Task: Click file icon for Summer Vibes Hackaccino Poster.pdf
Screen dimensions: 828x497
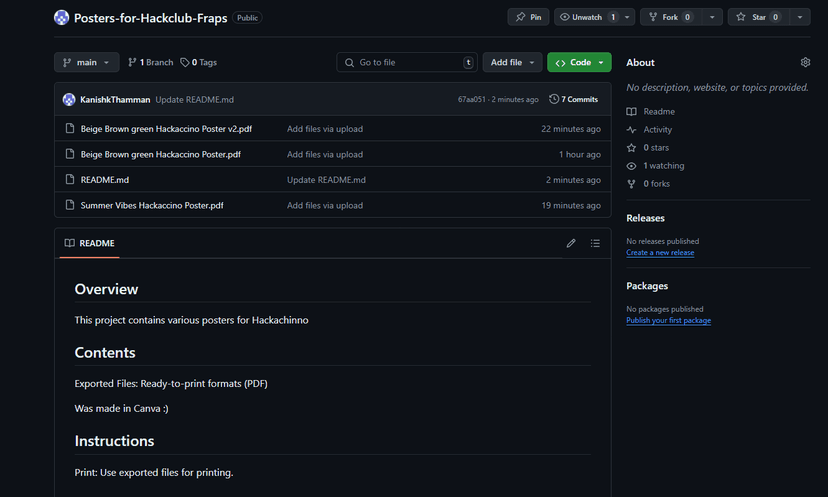Action: 70,204
